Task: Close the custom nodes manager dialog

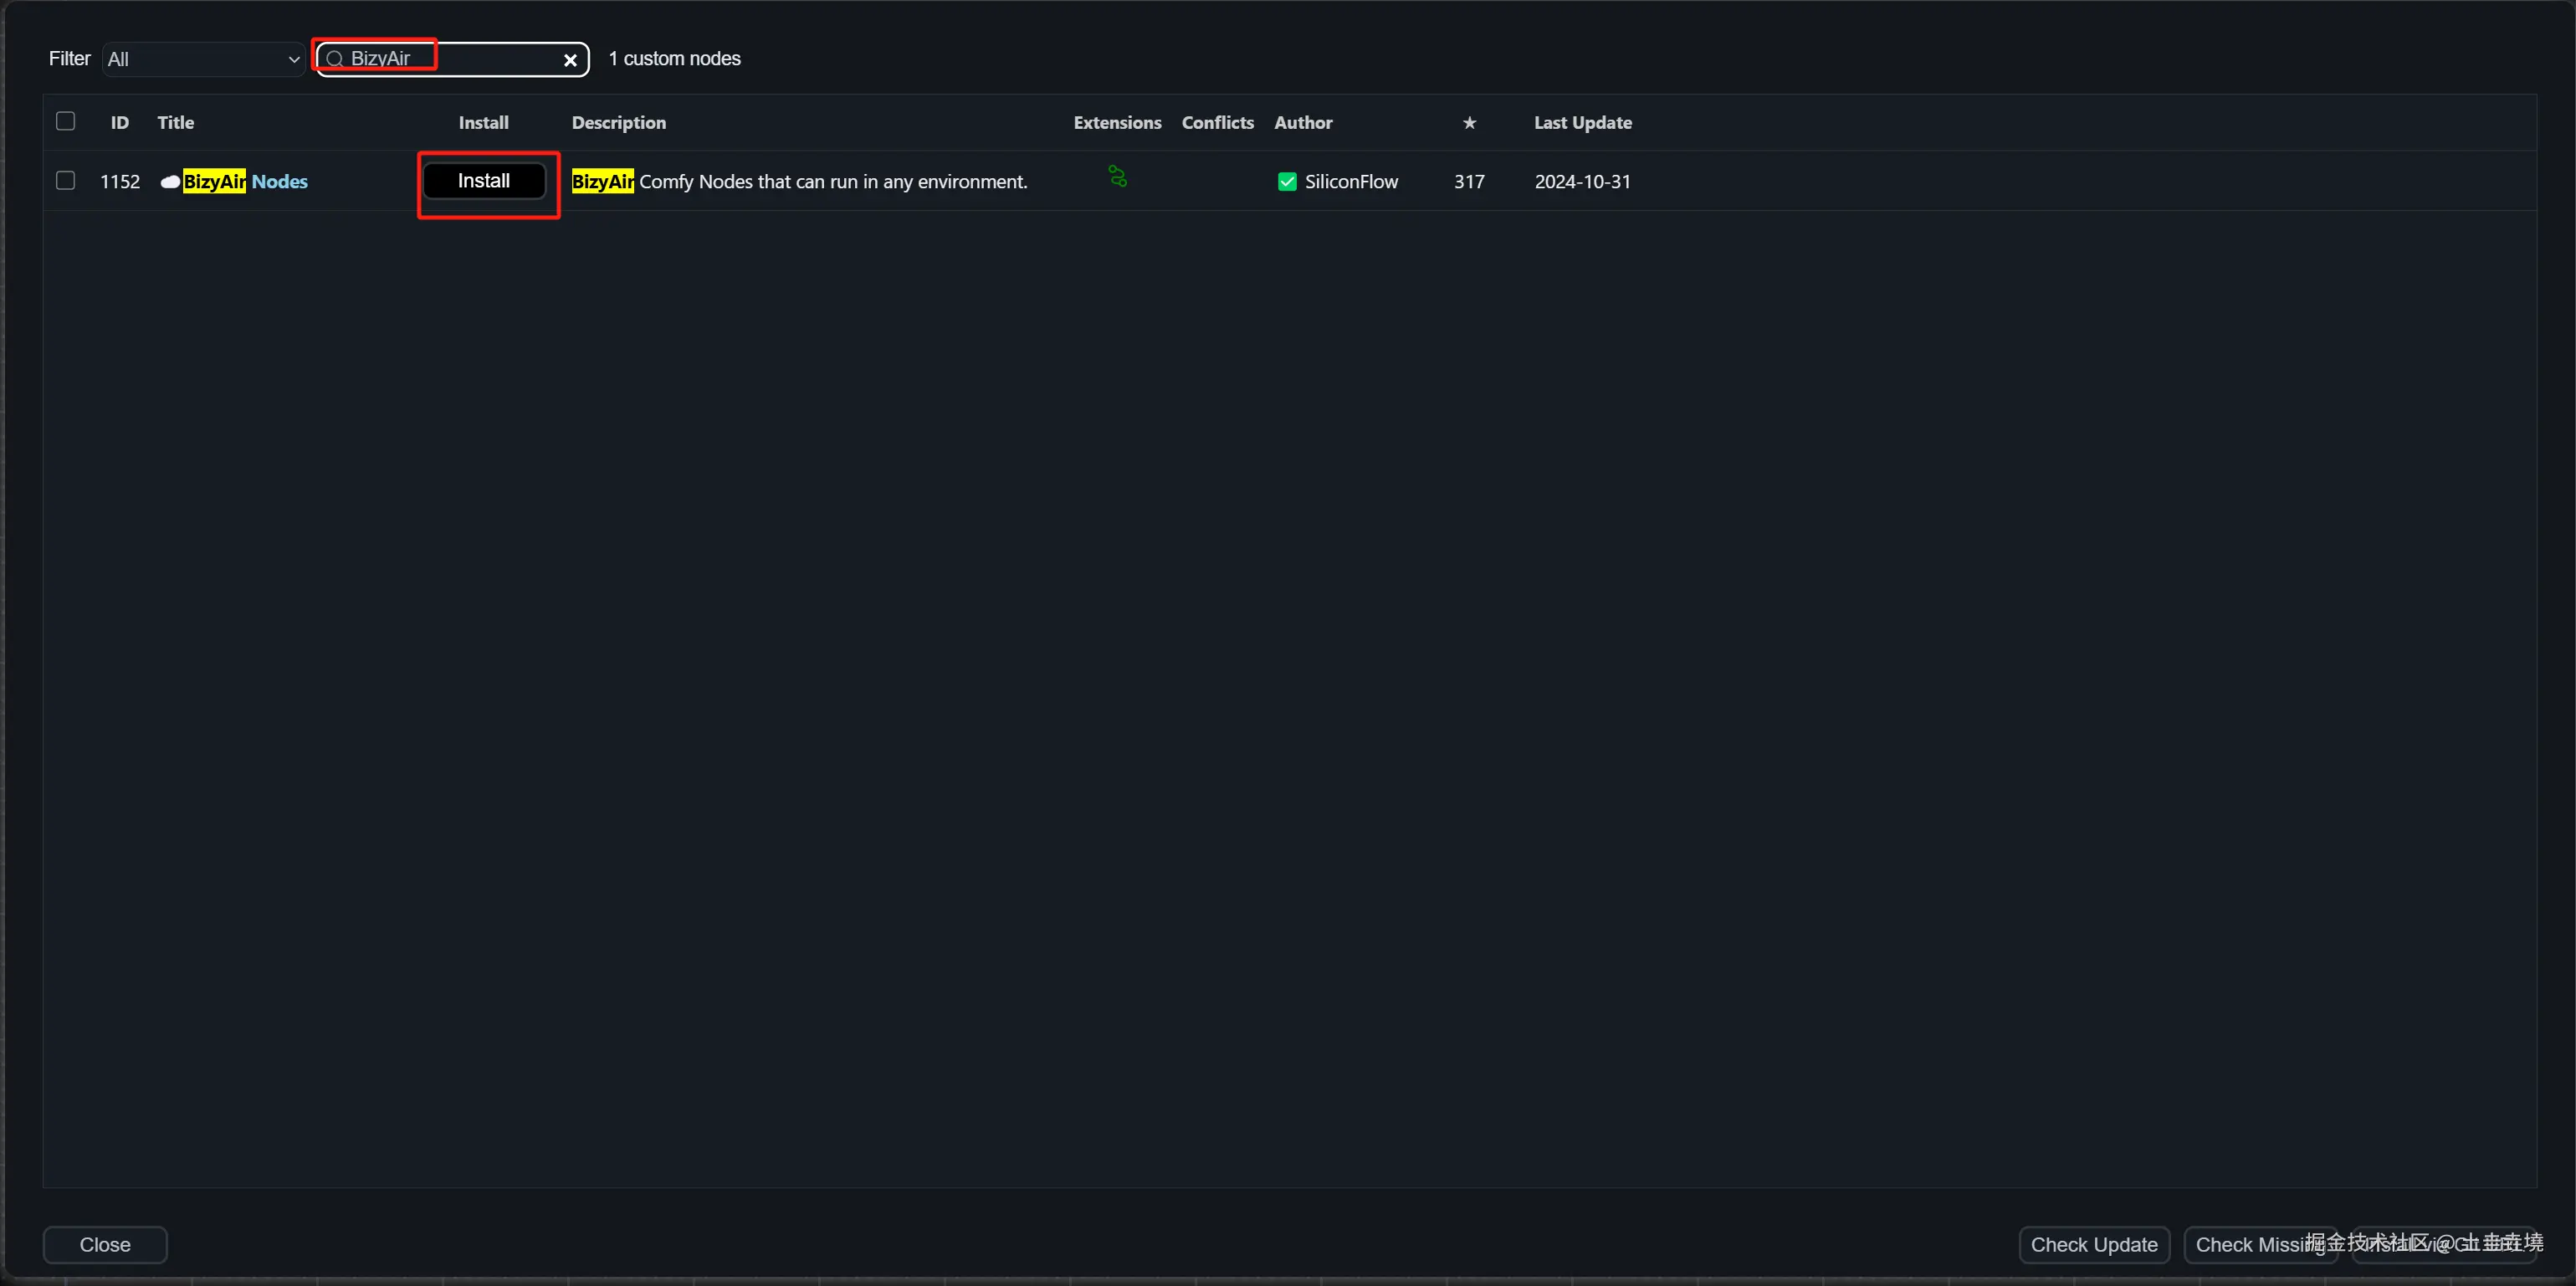Action: point(105,1244)
